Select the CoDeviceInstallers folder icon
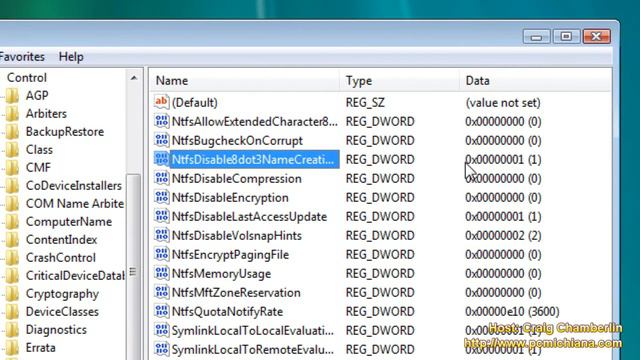Screen dimensions: 640x360 point(12,186)
